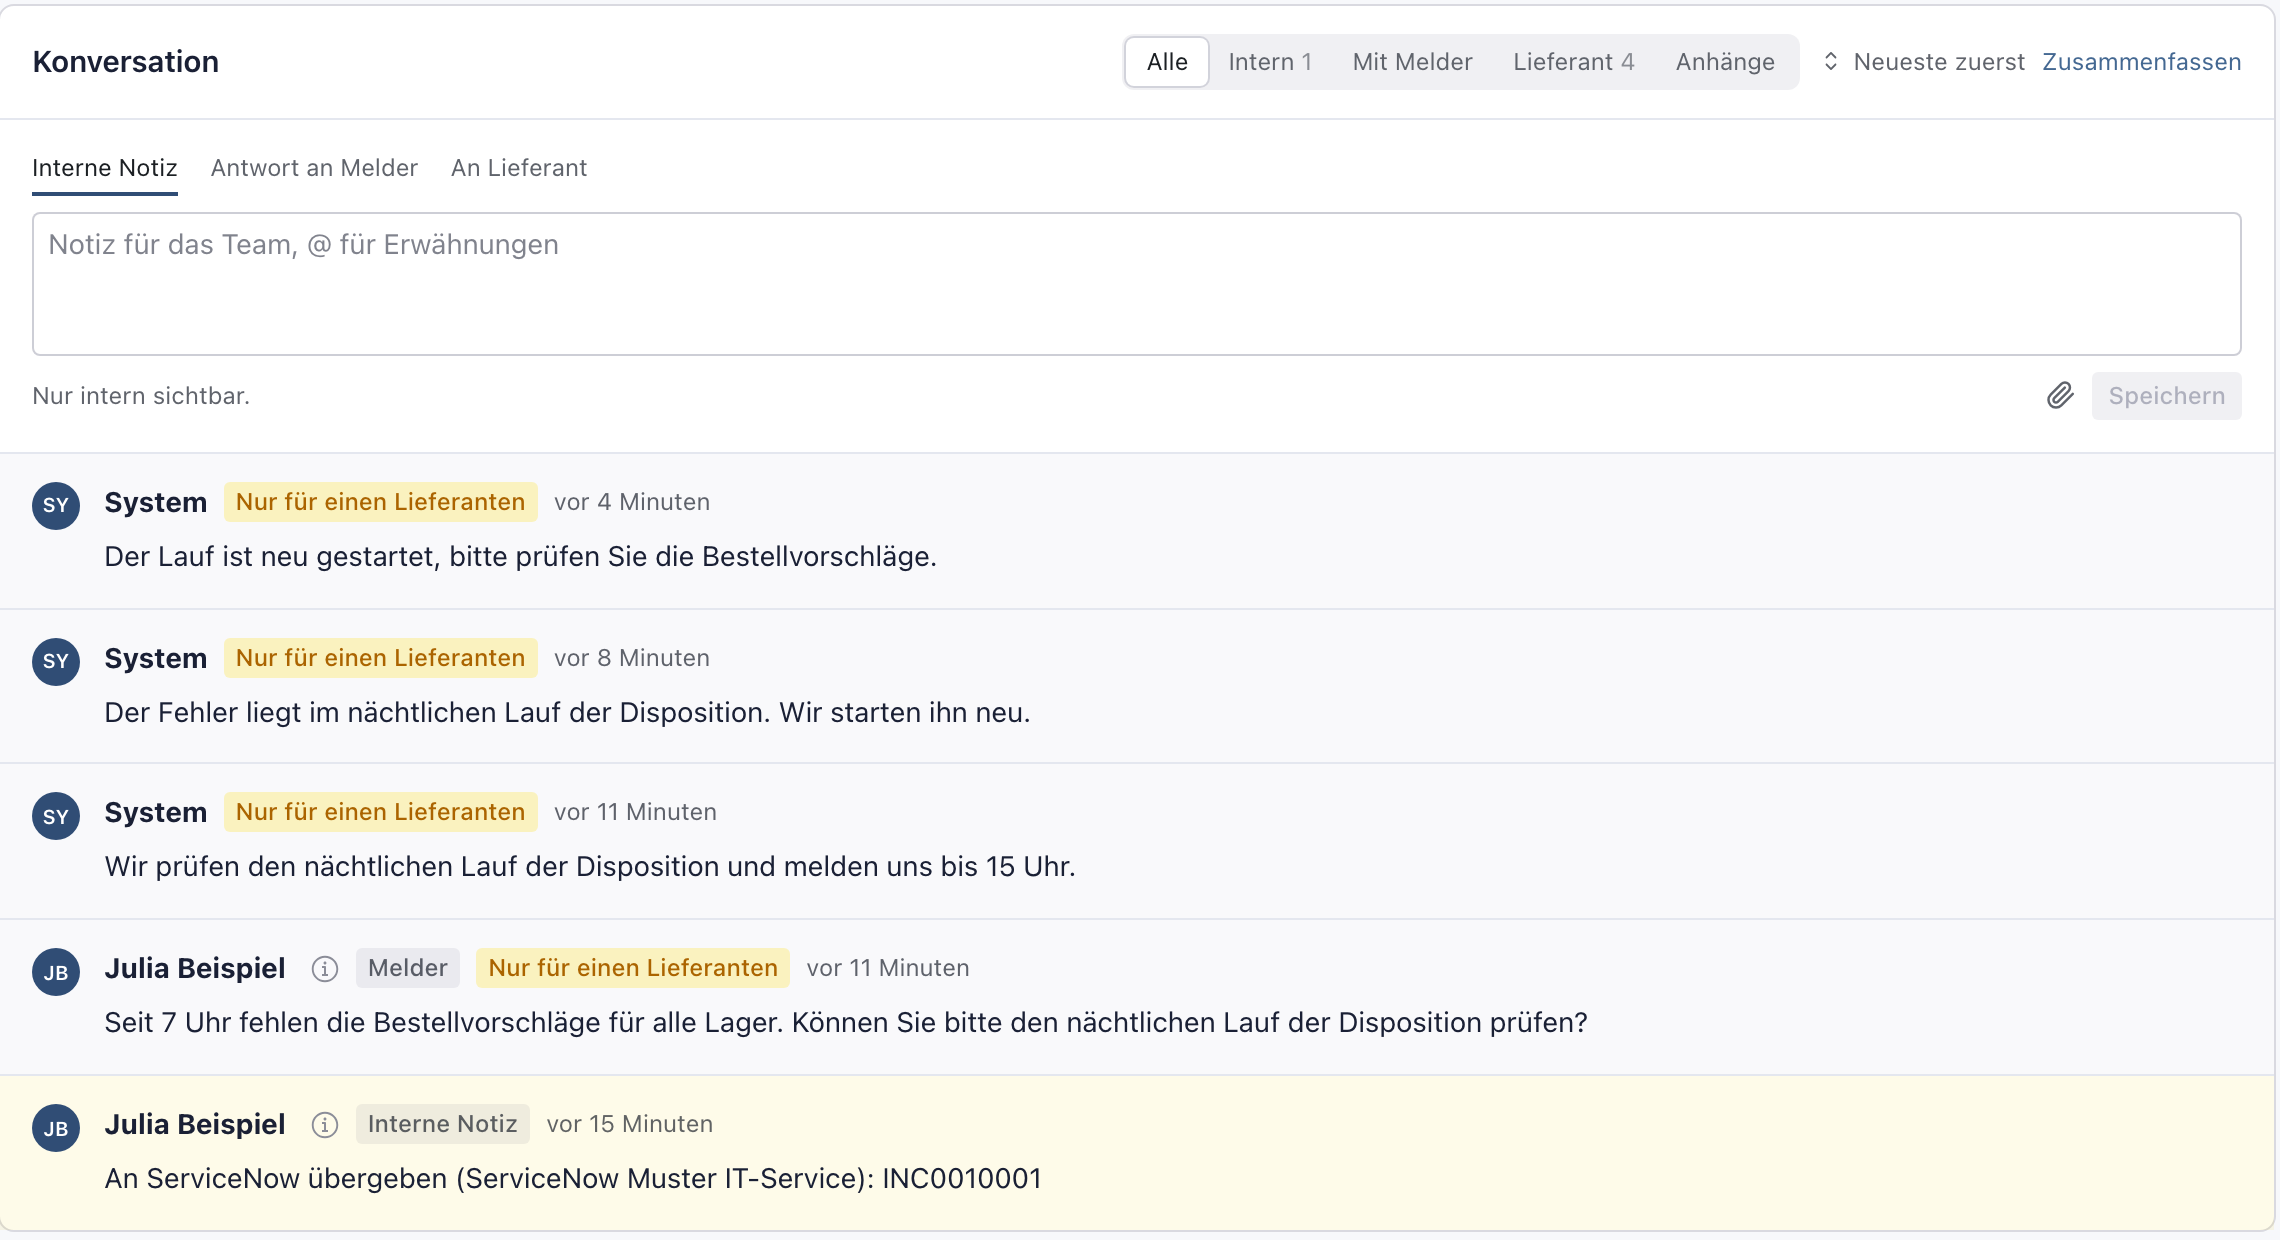Click info icon beside Julia Beispiel Melder
Viewport: 2280px width, 1240px height.
click(x=325, y=969)
